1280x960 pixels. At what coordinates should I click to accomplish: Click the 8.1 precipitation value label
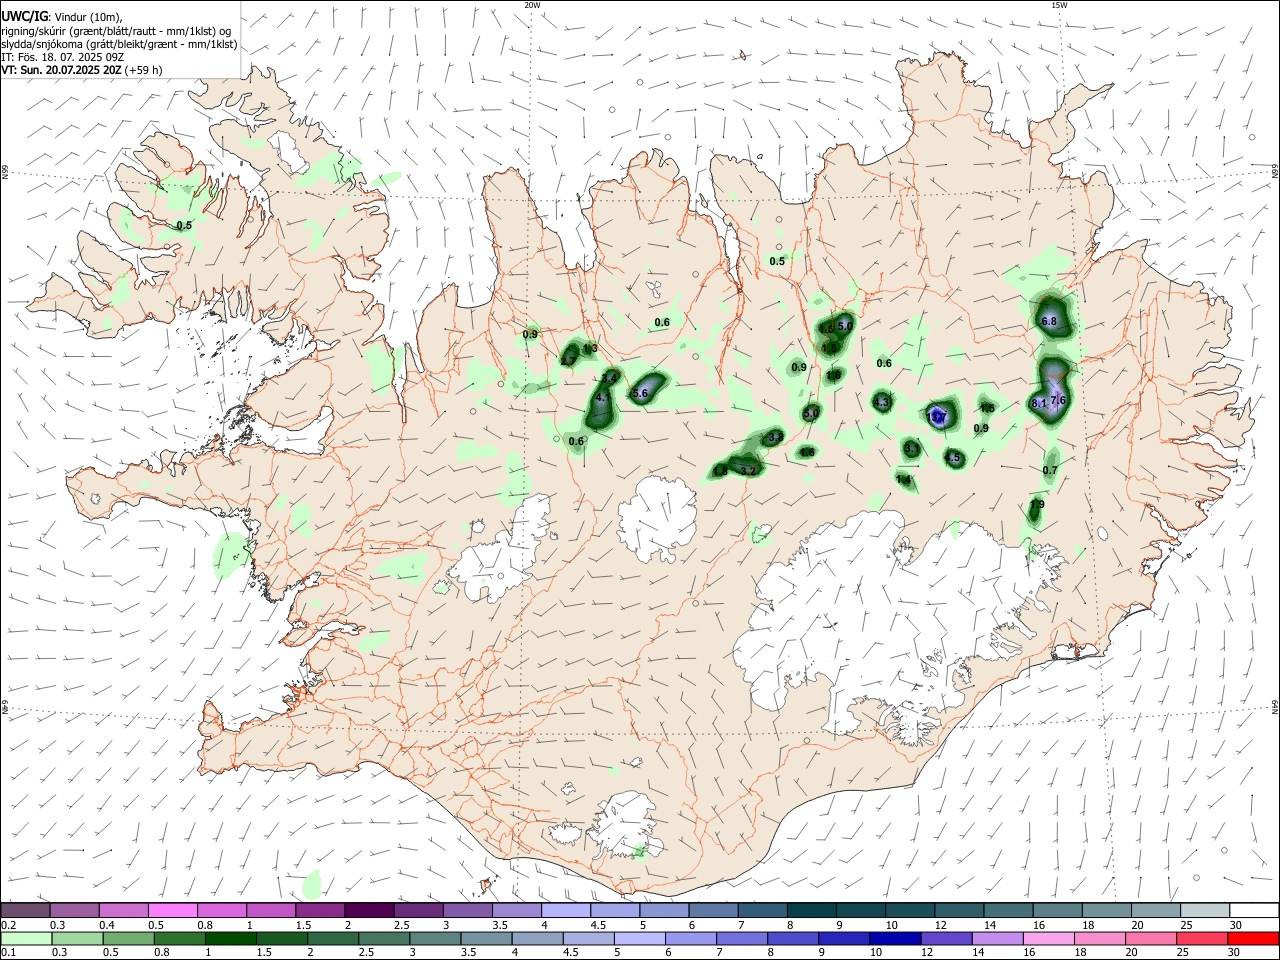coord(1038,403)
